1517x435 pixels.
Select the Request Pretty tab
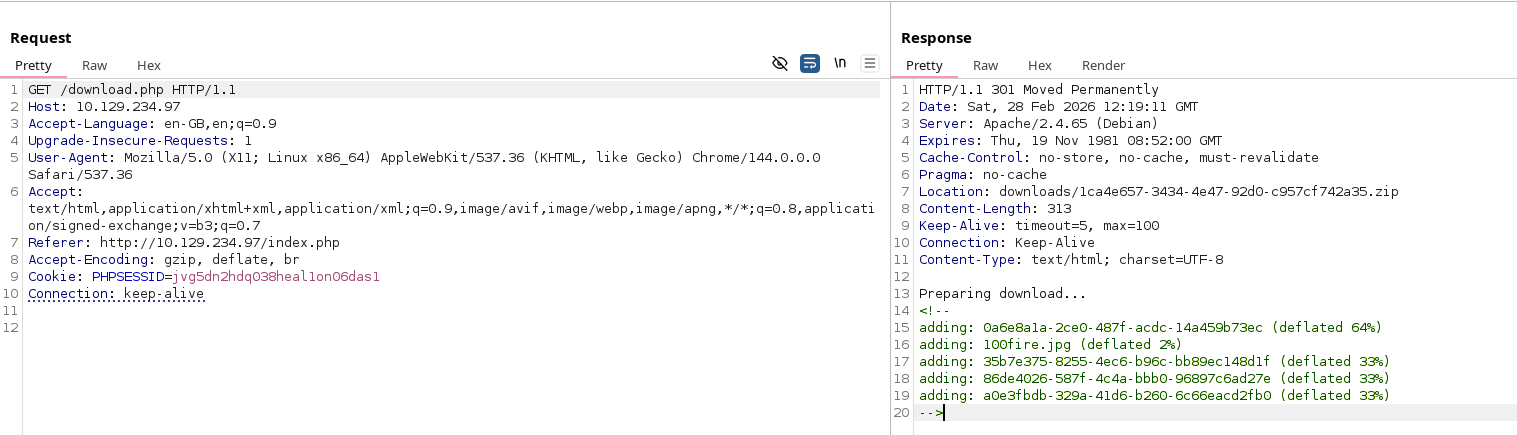(33, 65)
